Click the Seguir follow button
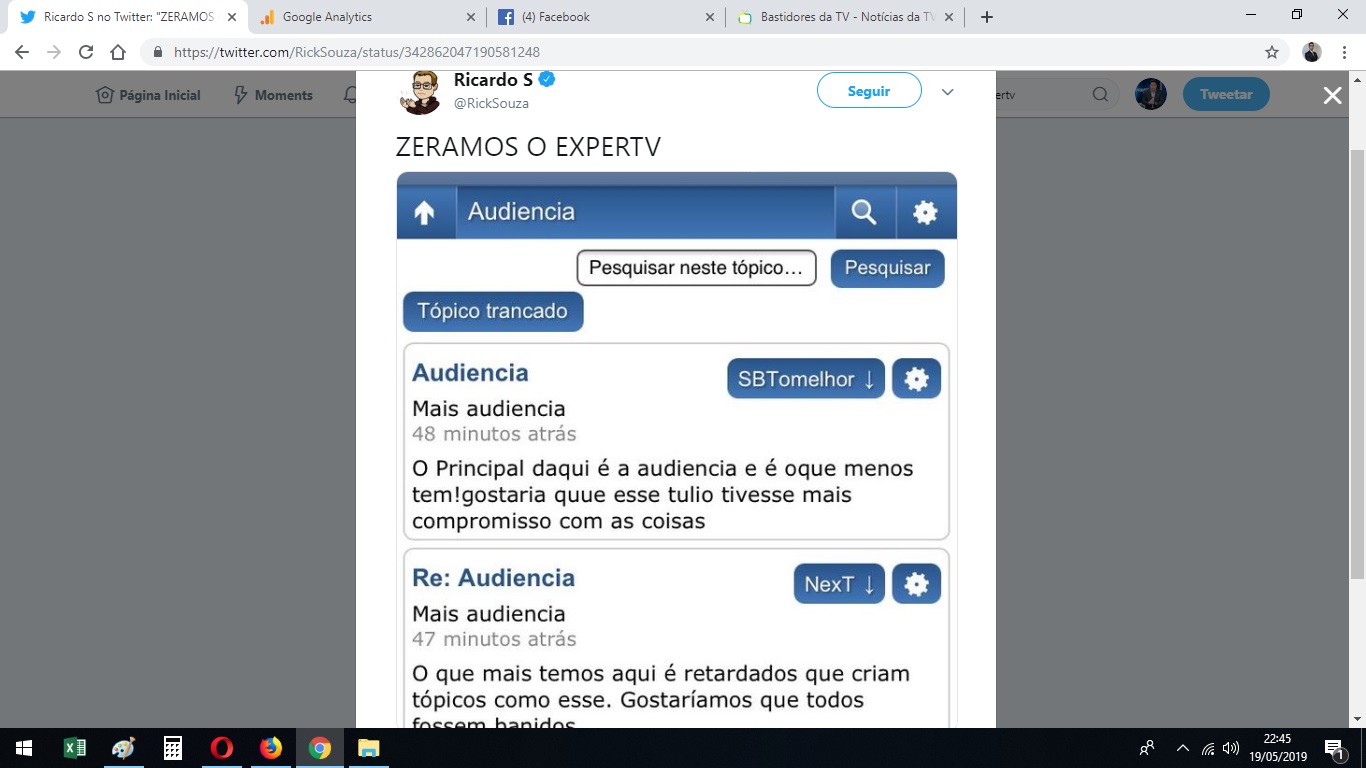The image size is (1366, 768). (868, 91)
